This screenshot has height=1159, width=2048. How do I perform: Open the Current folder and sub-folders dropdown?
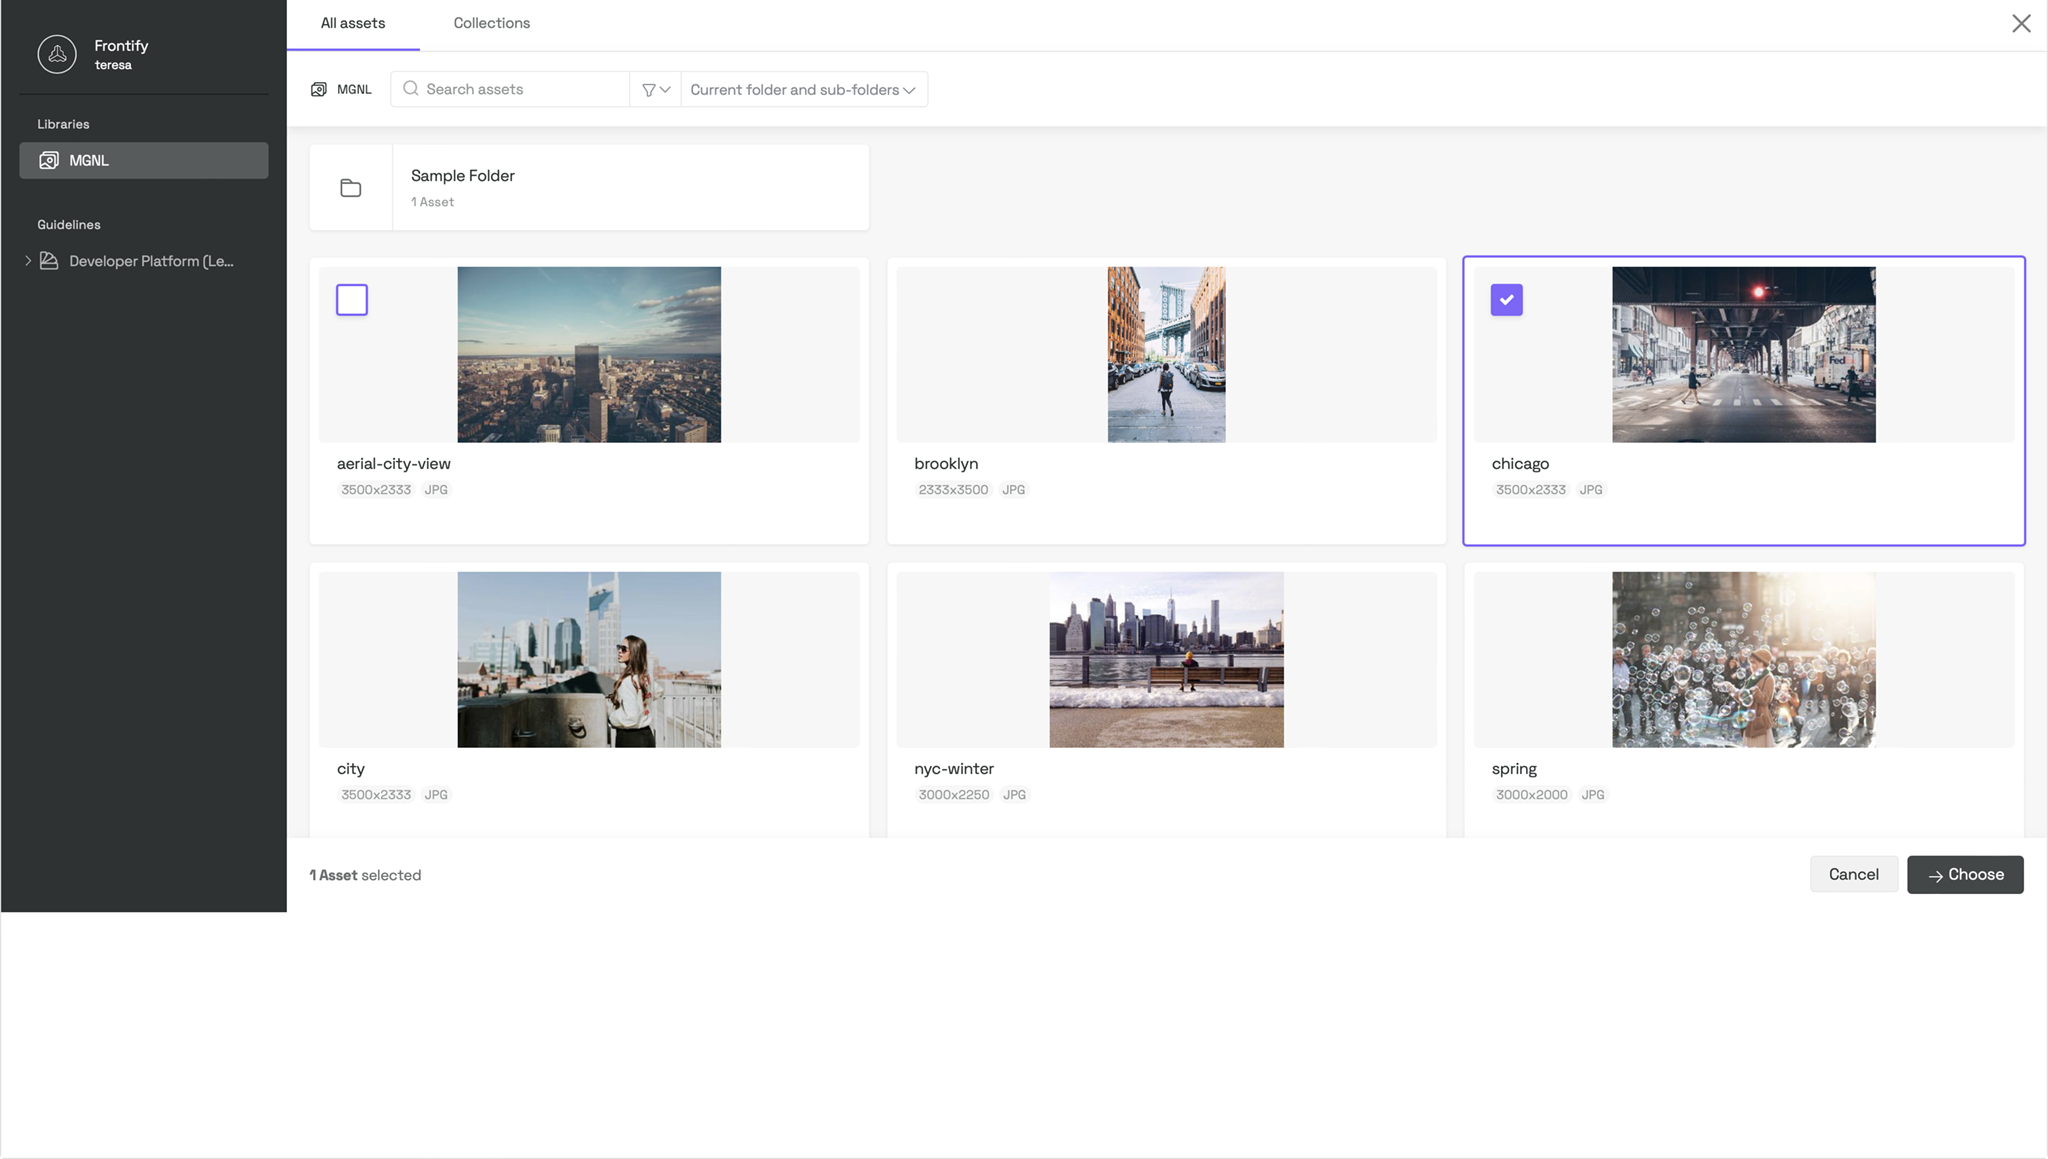802,89
